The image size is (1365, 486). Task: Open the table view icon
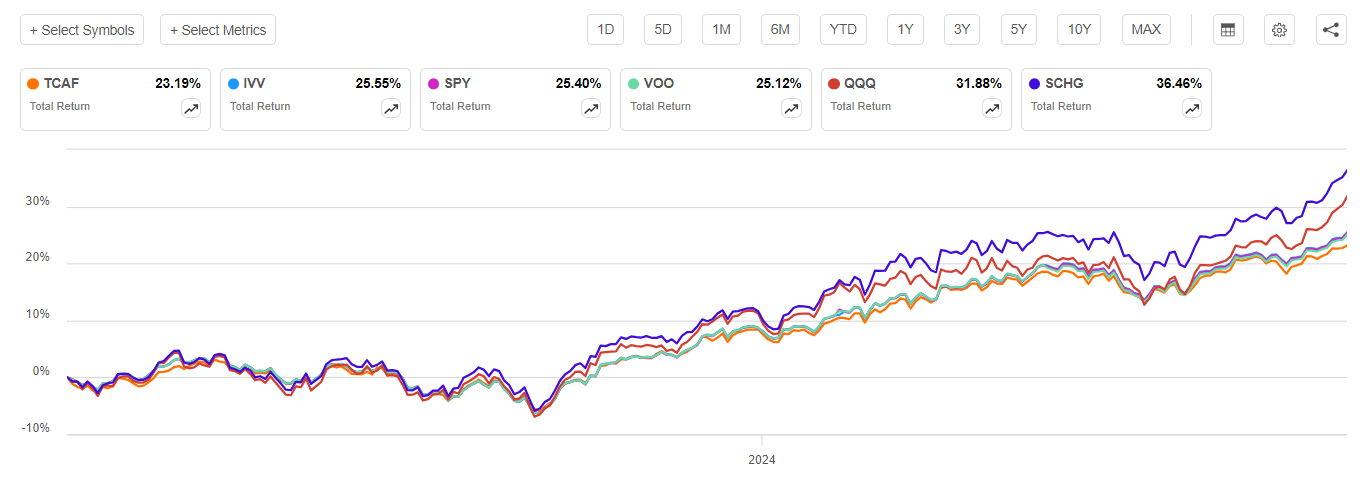1228,30
